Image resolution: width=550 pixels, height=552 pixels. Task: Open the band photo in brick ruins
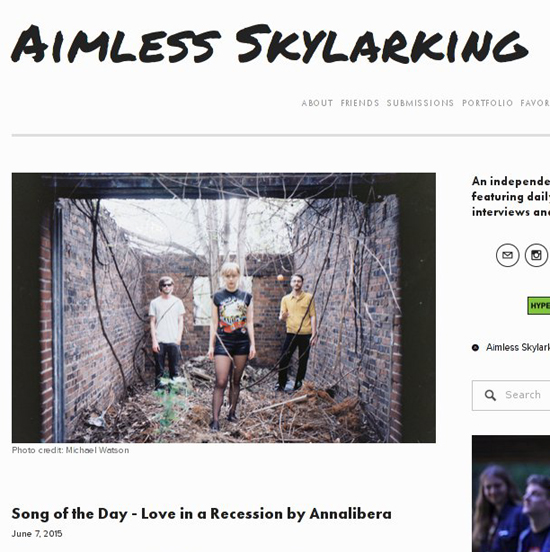click(224, 308)
